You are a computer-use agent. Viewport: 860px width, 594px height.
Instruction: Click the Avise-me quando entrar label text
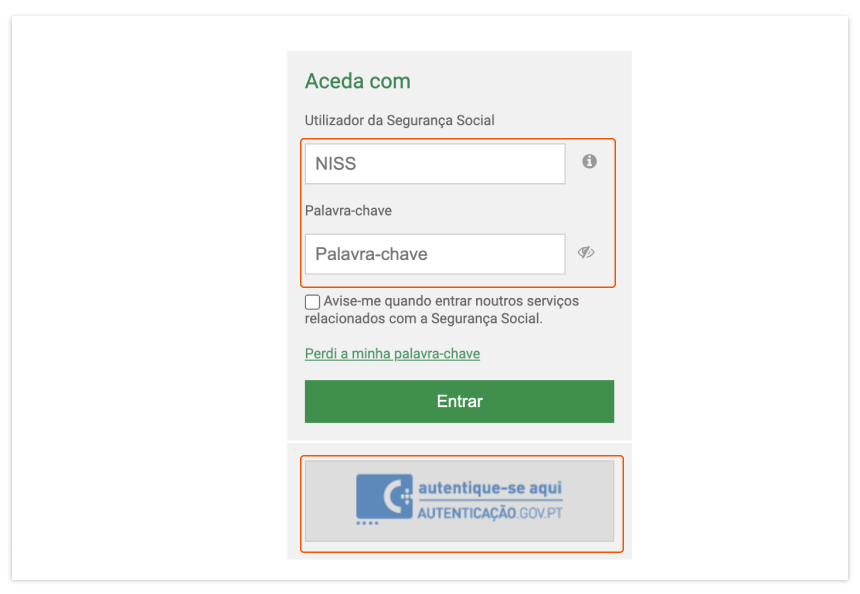pos(451,301)
